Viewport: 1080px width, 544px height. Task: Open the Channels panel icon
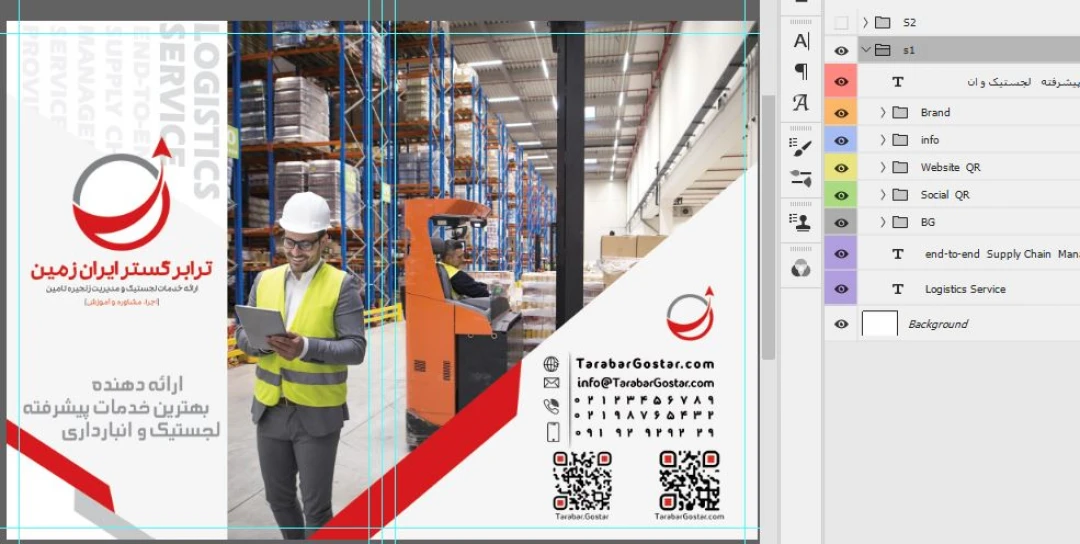coord(801,268)
